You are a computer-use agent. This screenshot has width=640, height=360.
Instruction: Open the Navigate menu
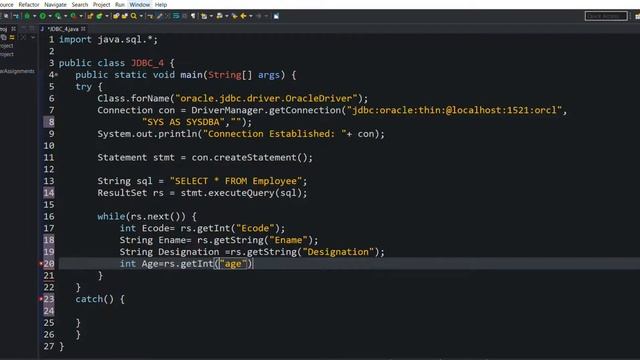pyautogui.click(x=55, y=4)
